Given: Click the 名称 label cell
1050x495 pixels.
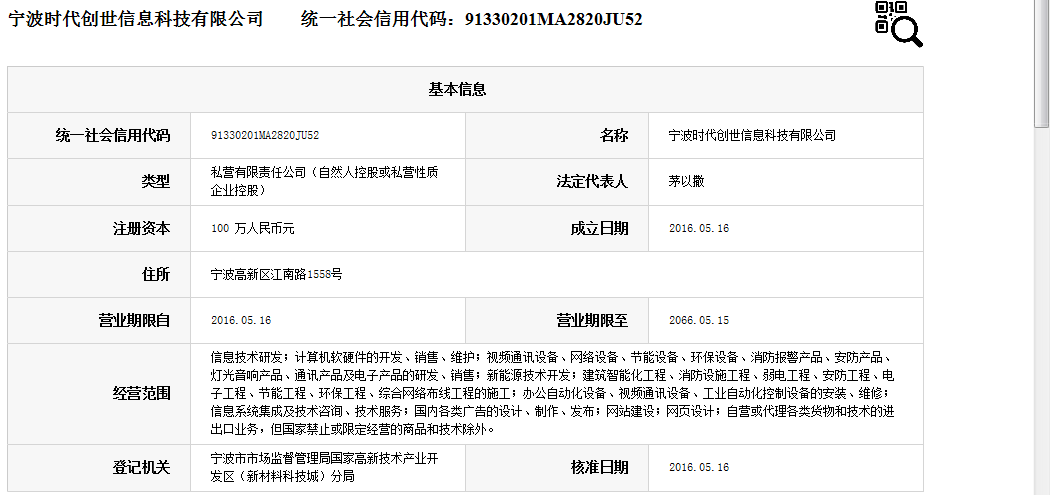Looking at the screenshot, I should click(x=613, y=135).
